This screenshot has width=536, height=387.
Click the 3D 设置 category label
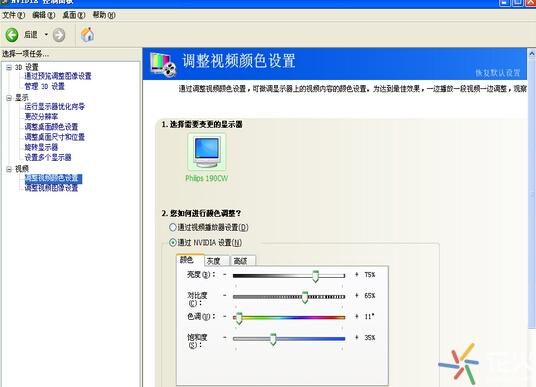click(x=27, y=67)
